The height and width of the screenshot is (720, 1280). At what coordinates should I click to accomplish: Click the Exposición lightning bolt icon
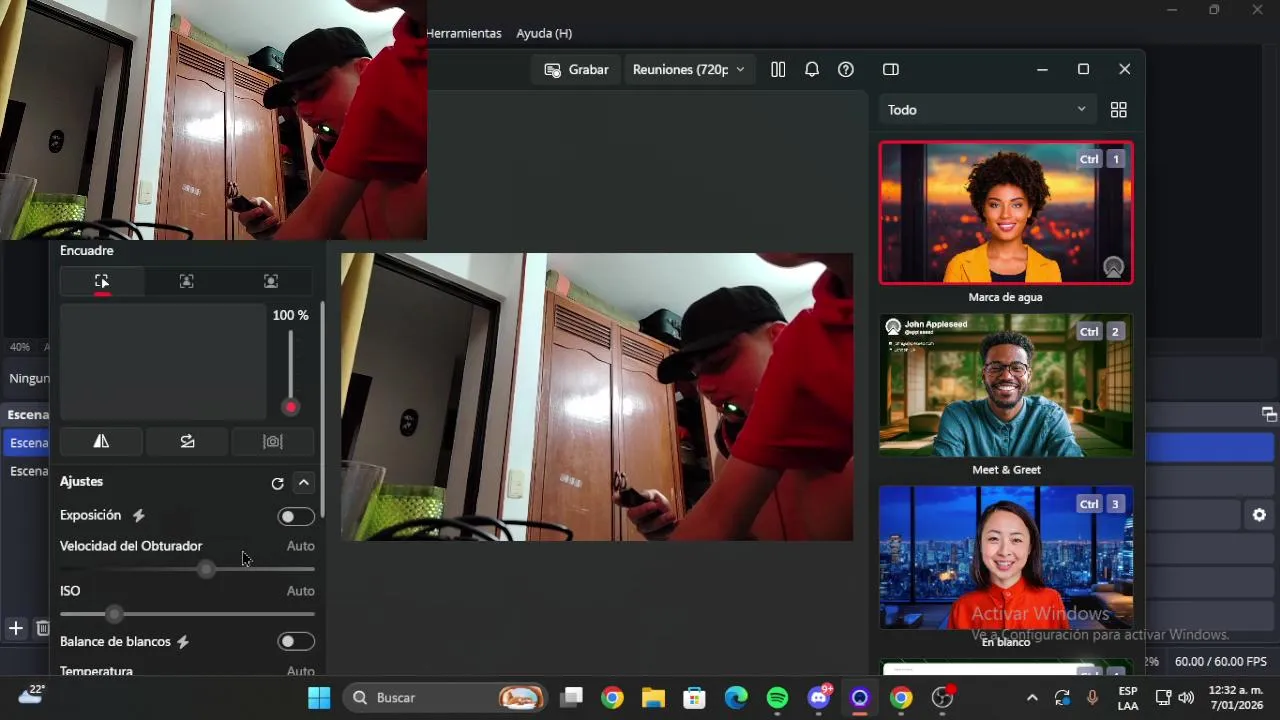point(139,516)
